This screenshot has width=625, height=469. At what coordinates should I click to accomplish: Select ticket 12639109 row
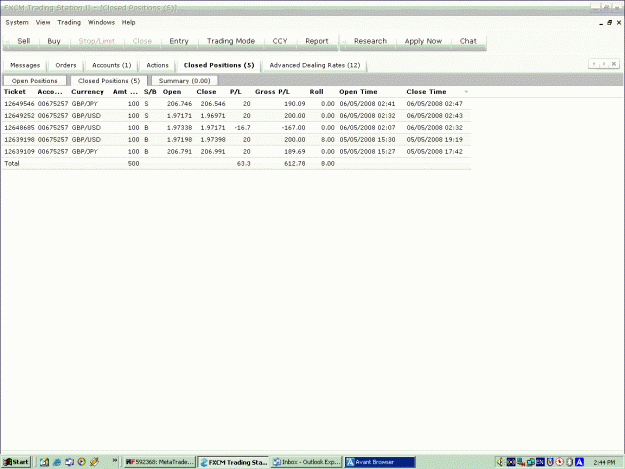[237, 152]
